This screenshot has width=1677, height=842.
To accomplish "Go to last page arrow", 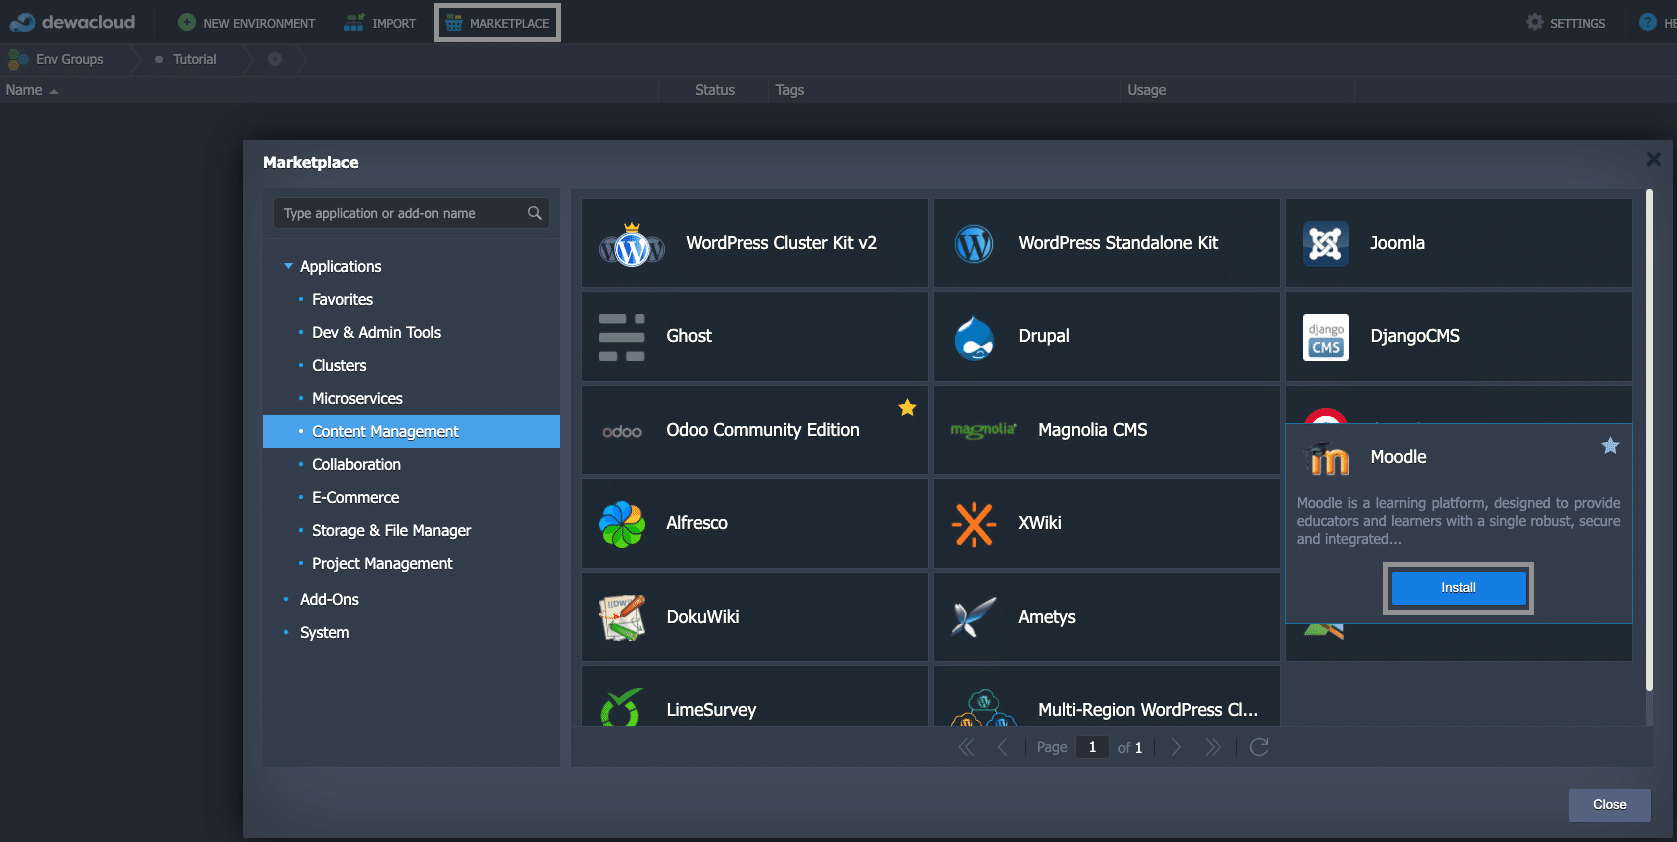I will pyautogui.click(x=1213, y=747).
